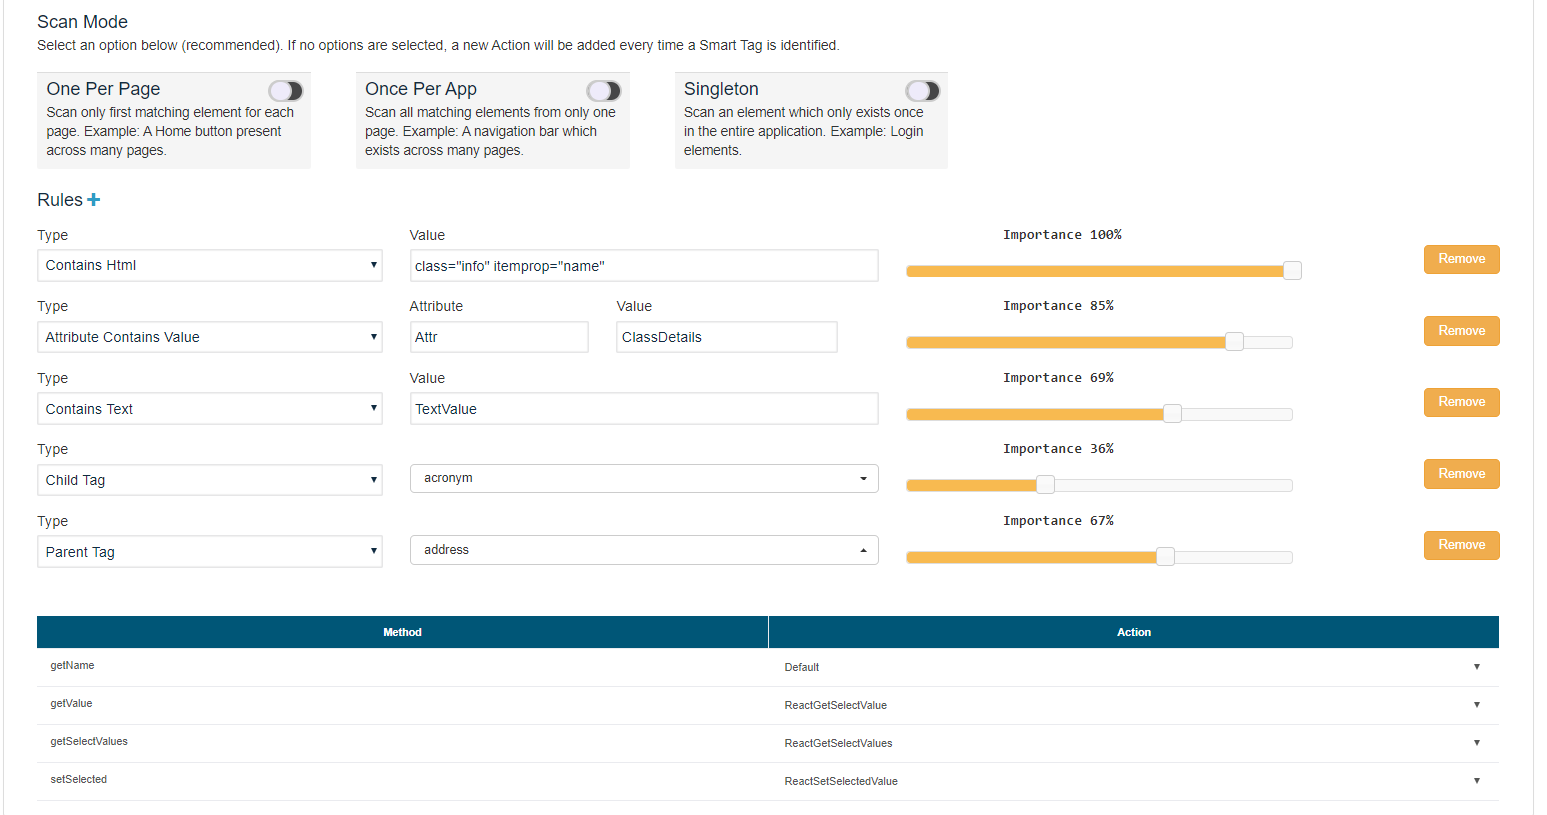This screenshot has width=1547, height=815.
Task: Open the Child Tag type dropdown
Action: click(210, 480)
